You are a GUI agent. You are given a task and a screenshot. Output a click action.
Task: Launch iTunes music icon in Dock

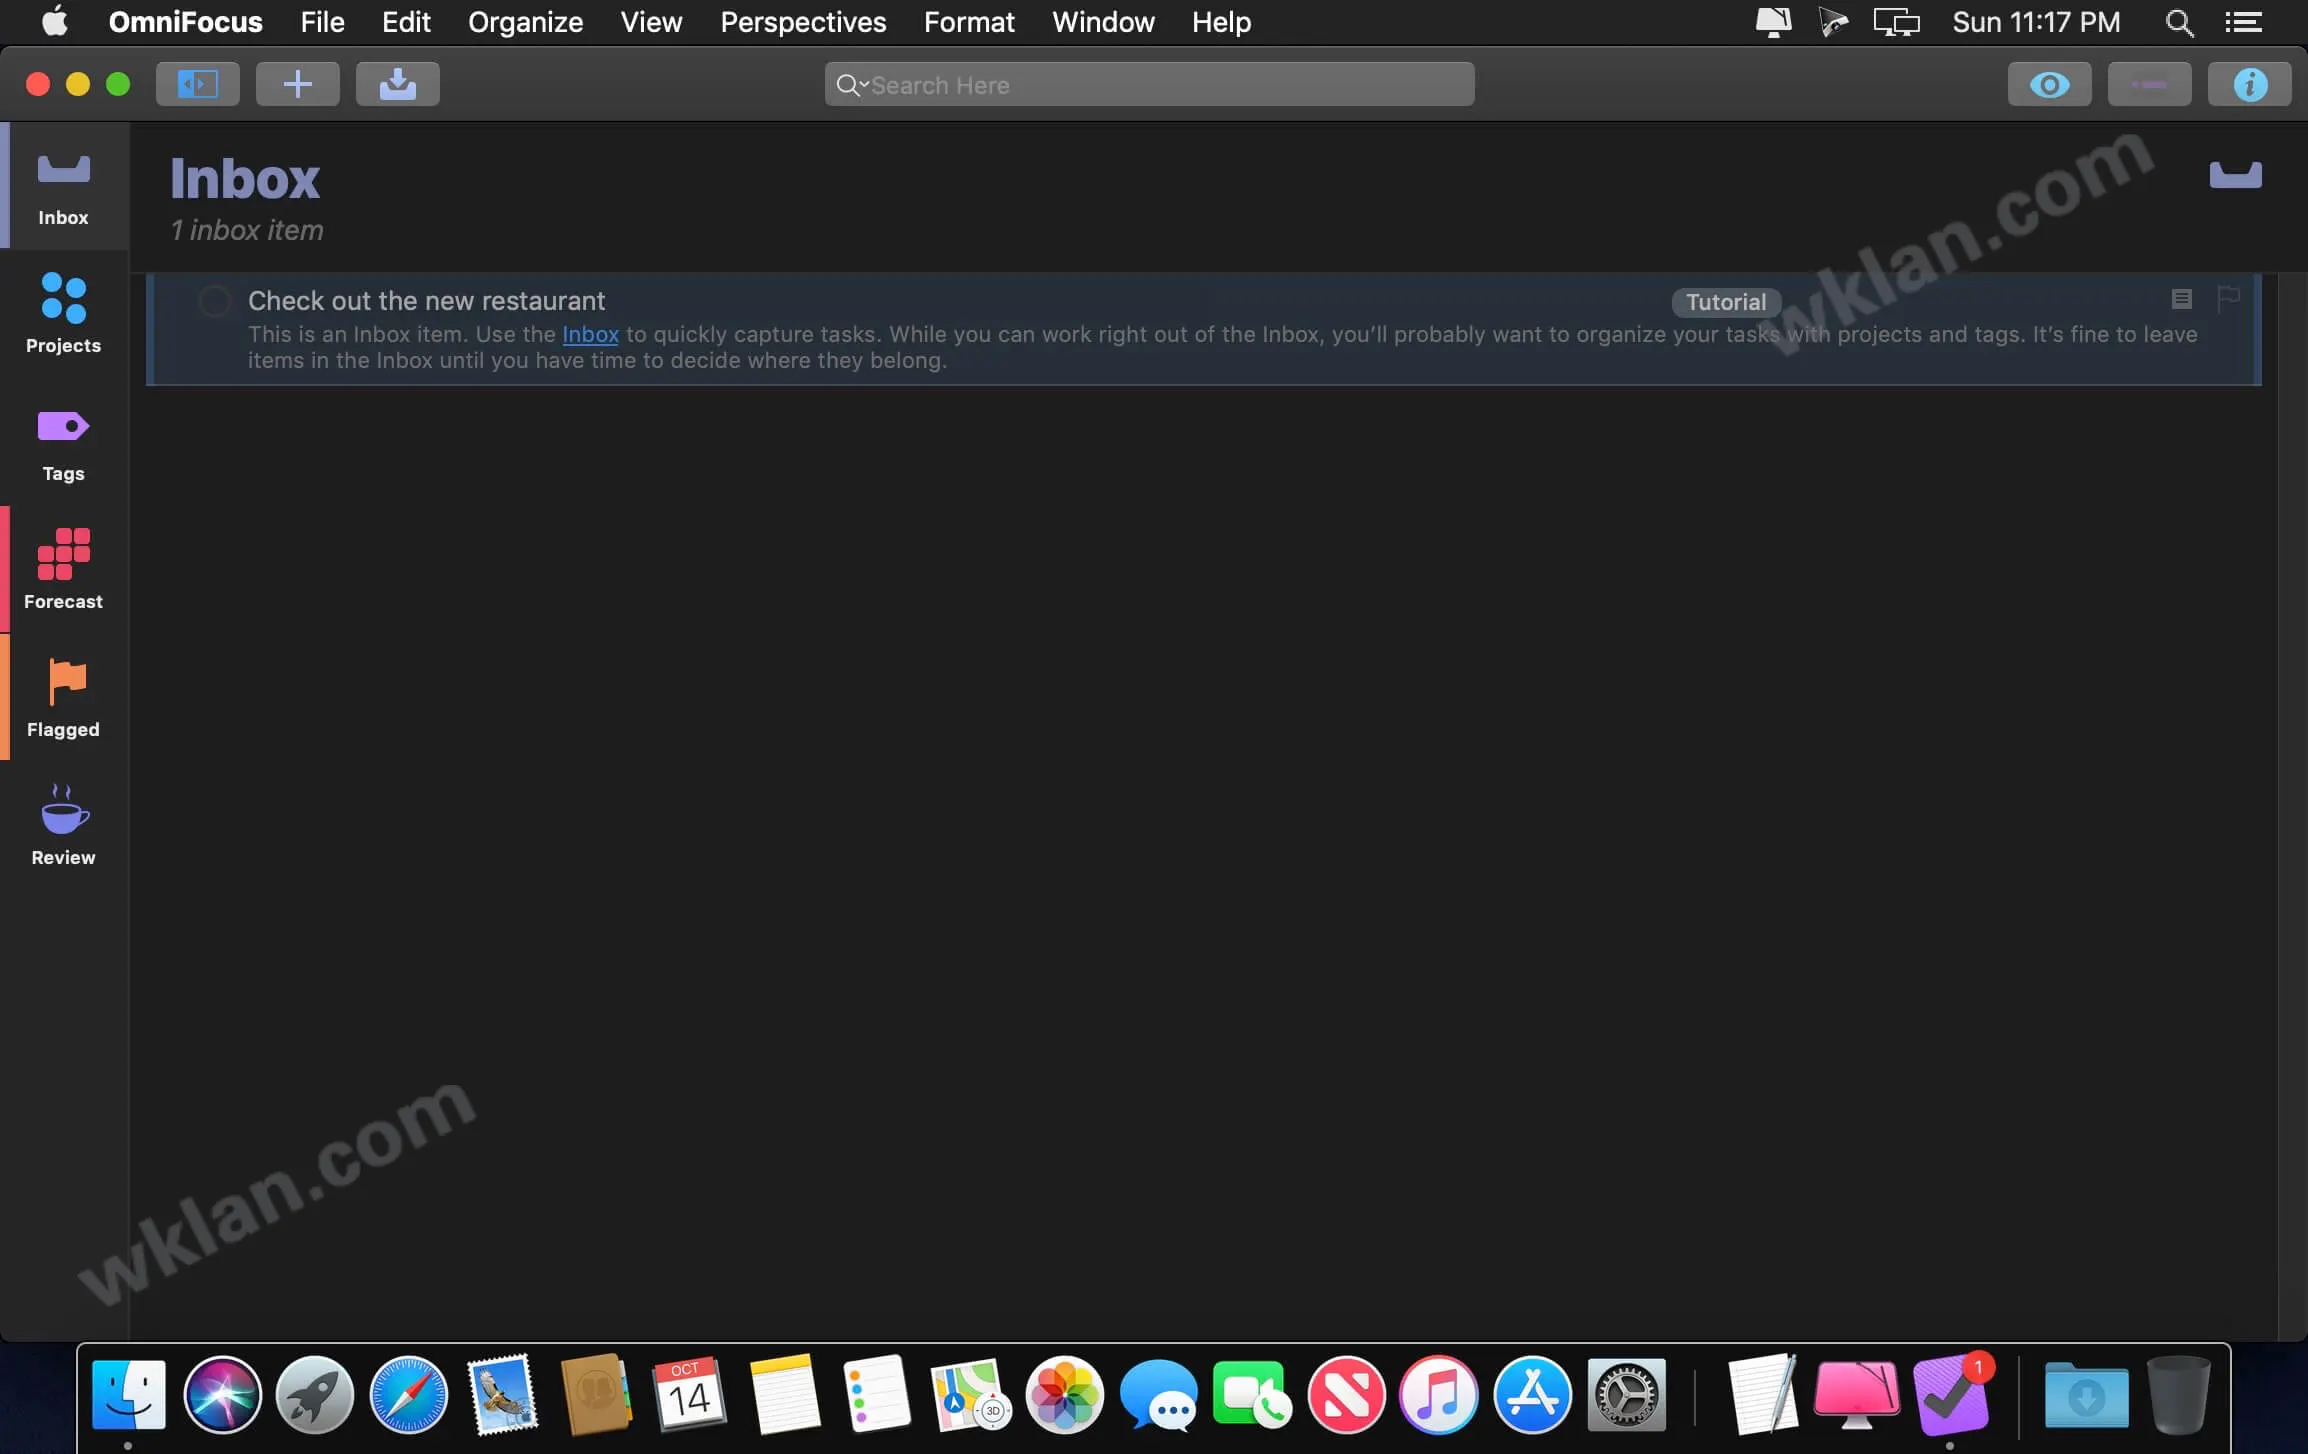pyautogui.click(x=1438, y=1394)
